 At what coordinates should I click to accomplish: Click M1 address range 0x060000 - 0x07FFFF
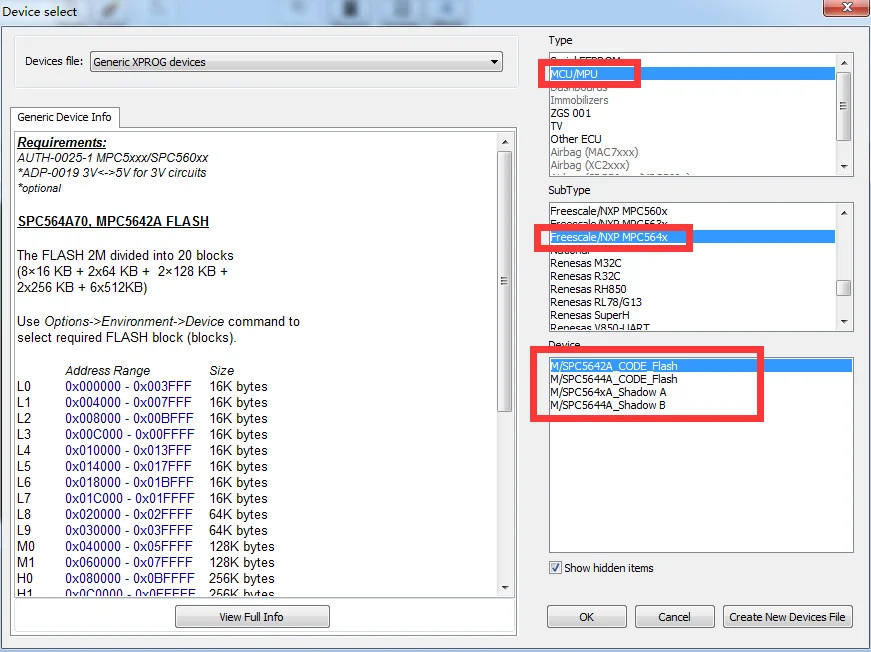click(x=129, y=563)
